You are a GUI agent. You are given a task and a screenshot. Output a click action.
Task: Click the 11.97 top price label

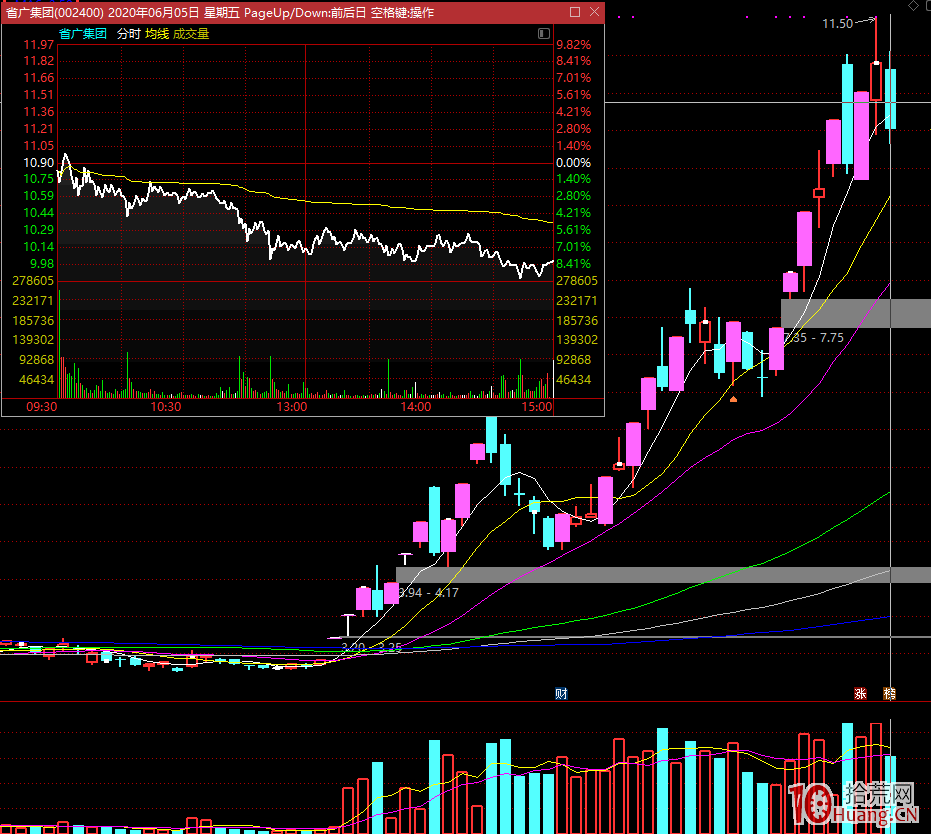(x=39, y=45)
